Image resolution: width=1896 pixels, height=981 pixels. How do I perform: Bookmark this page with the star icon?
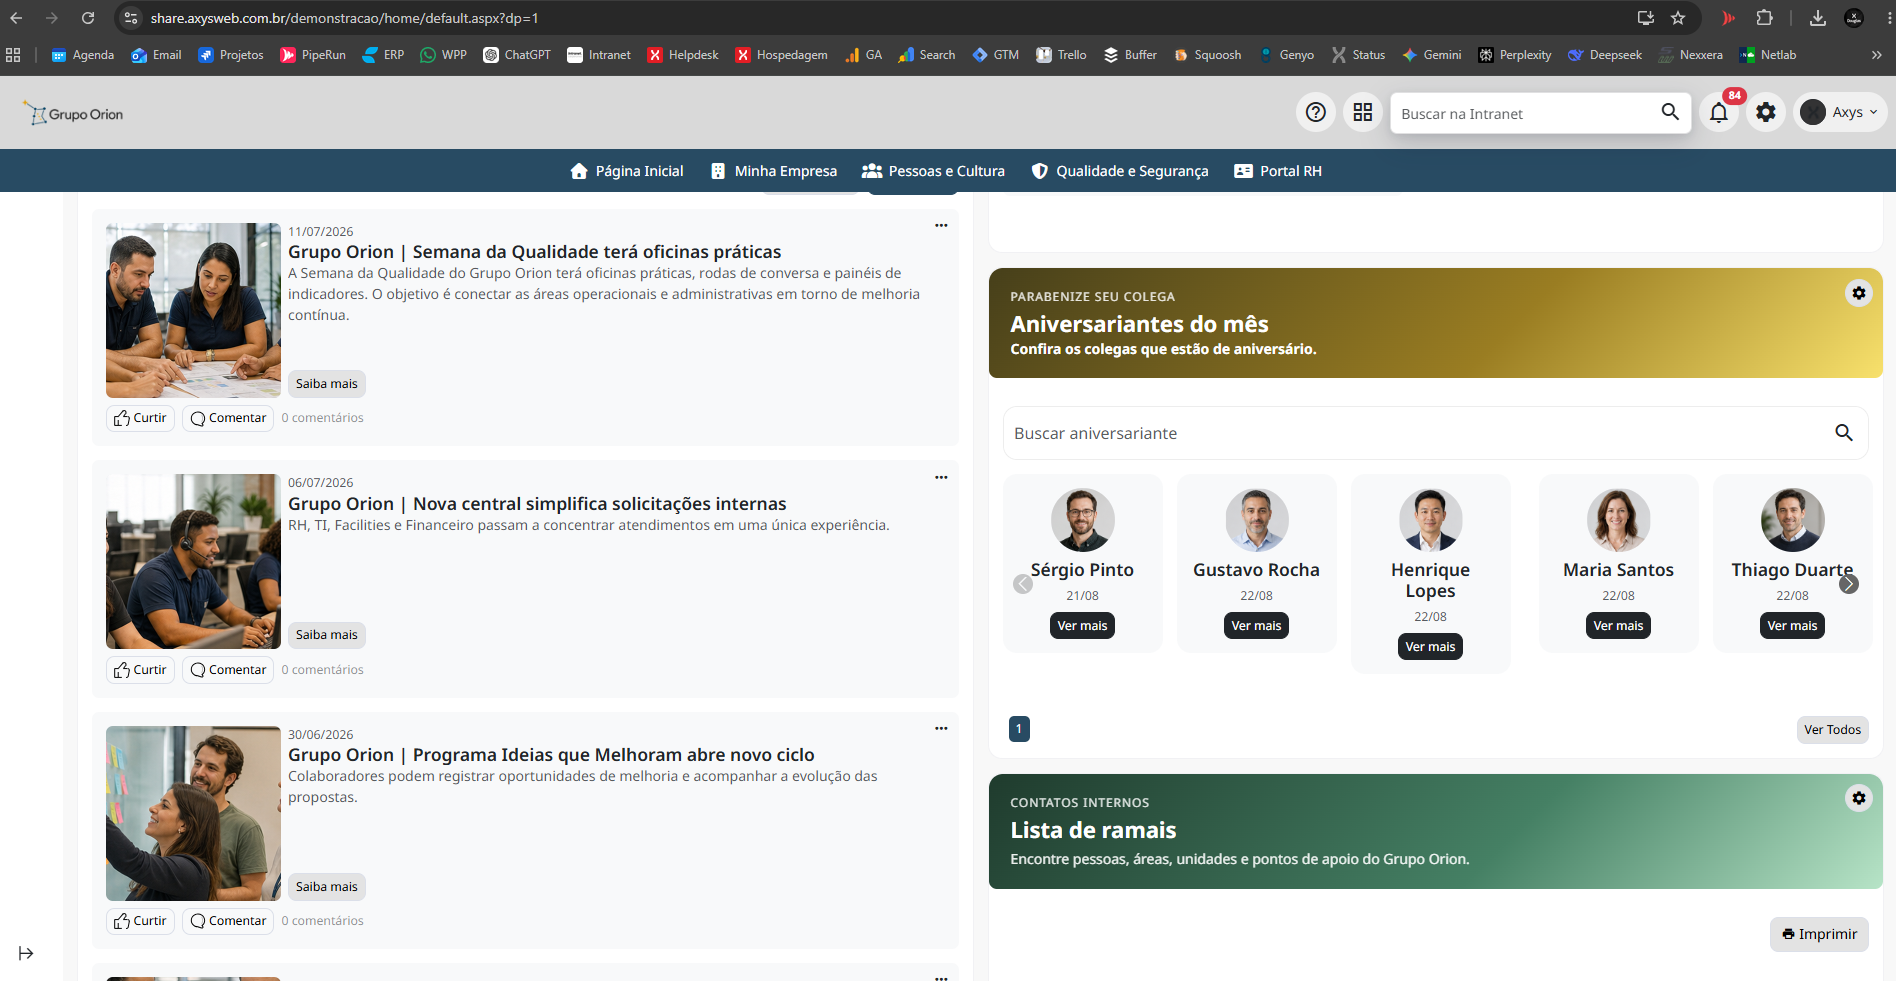(x=1678, y=18)
